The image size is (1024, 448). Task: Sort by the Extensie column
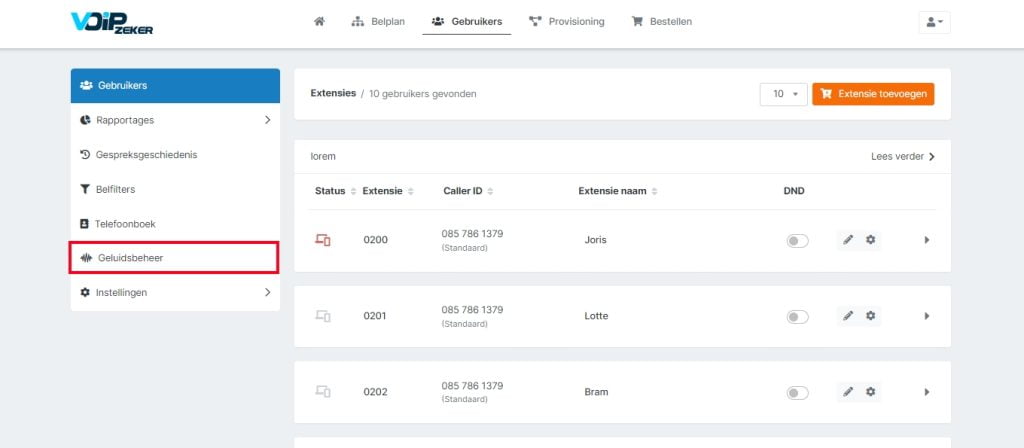click(388, 191)
